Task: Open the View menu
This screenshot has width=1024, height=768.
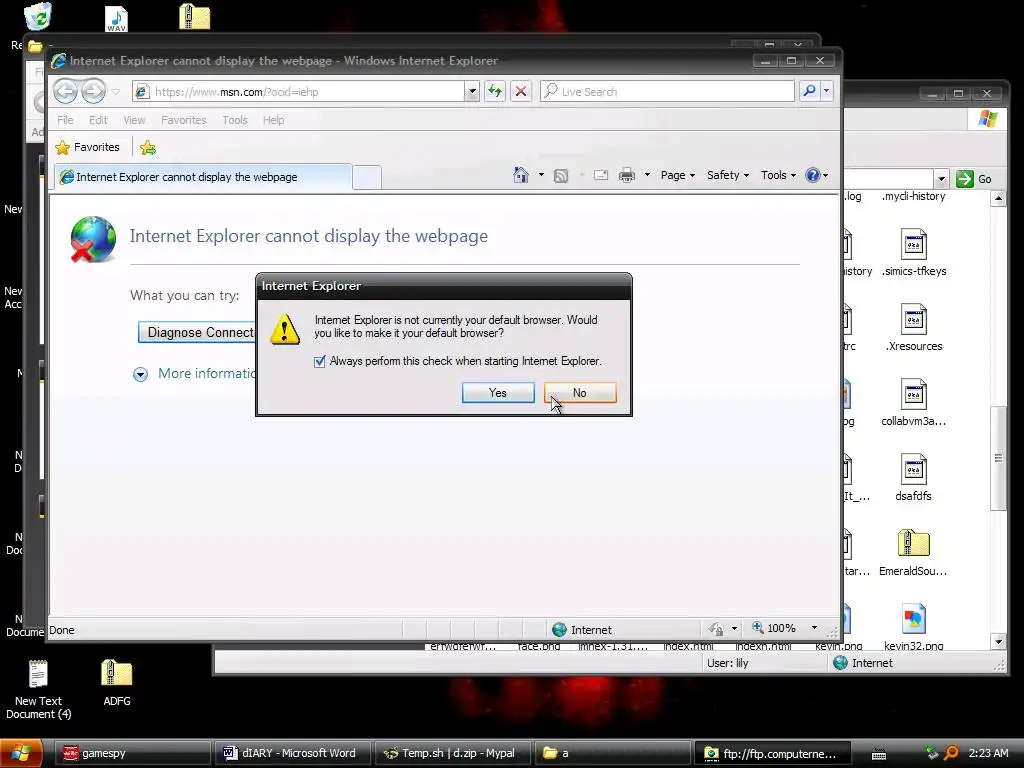Action: click(x=135, y=120)
